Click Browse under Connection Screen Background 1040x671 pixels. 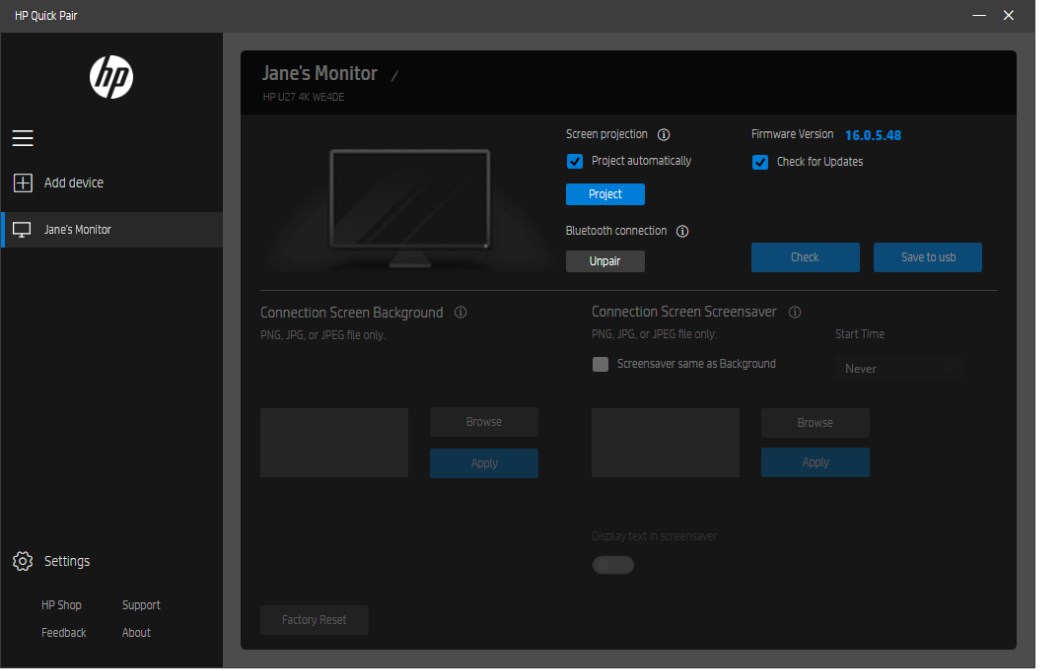click(x=485, y=423)
